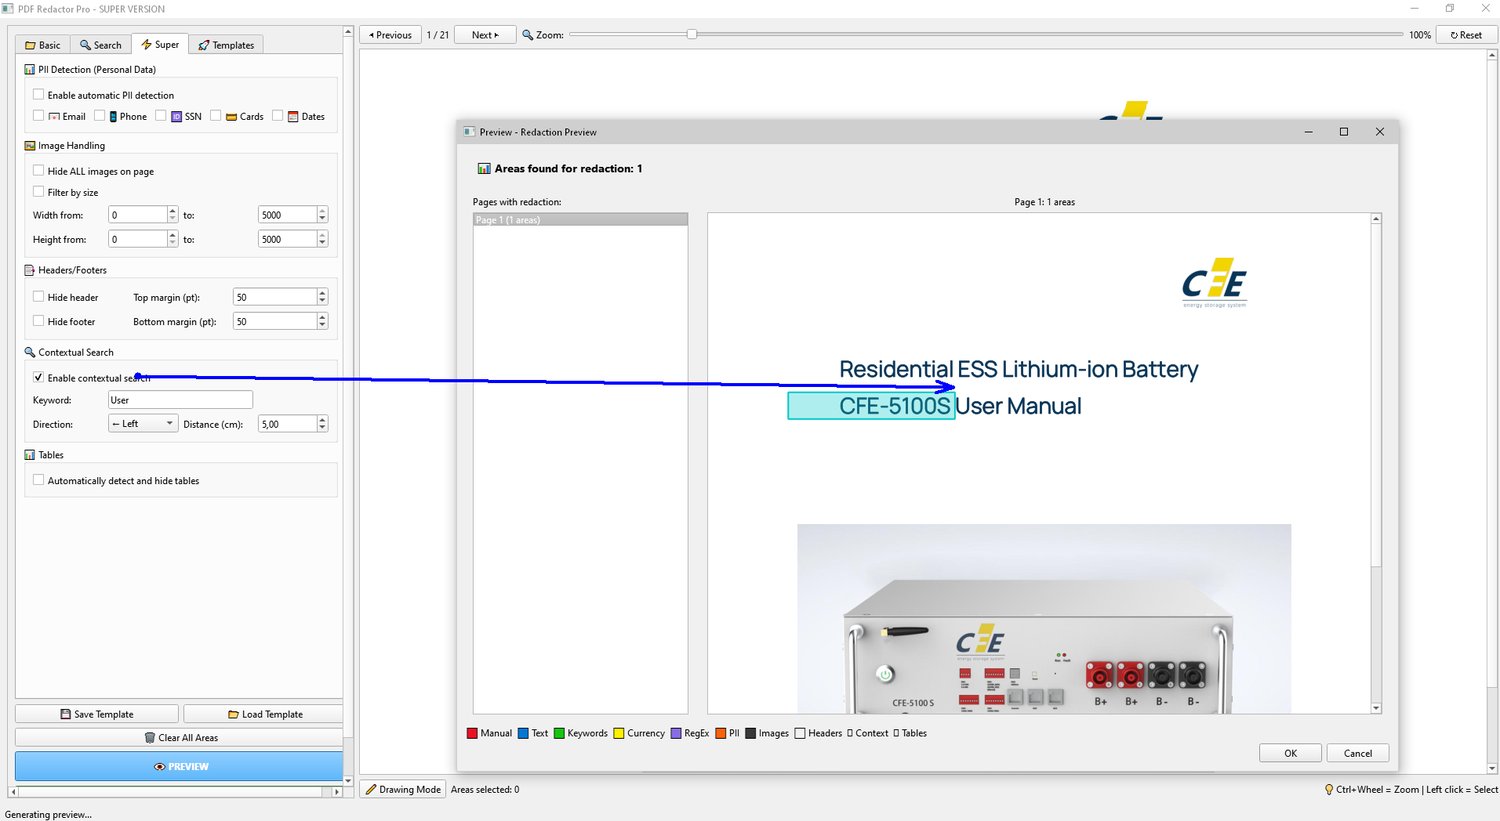
Task: Increase the Distance (cm) value with up arrow
Action: (322, 420)
